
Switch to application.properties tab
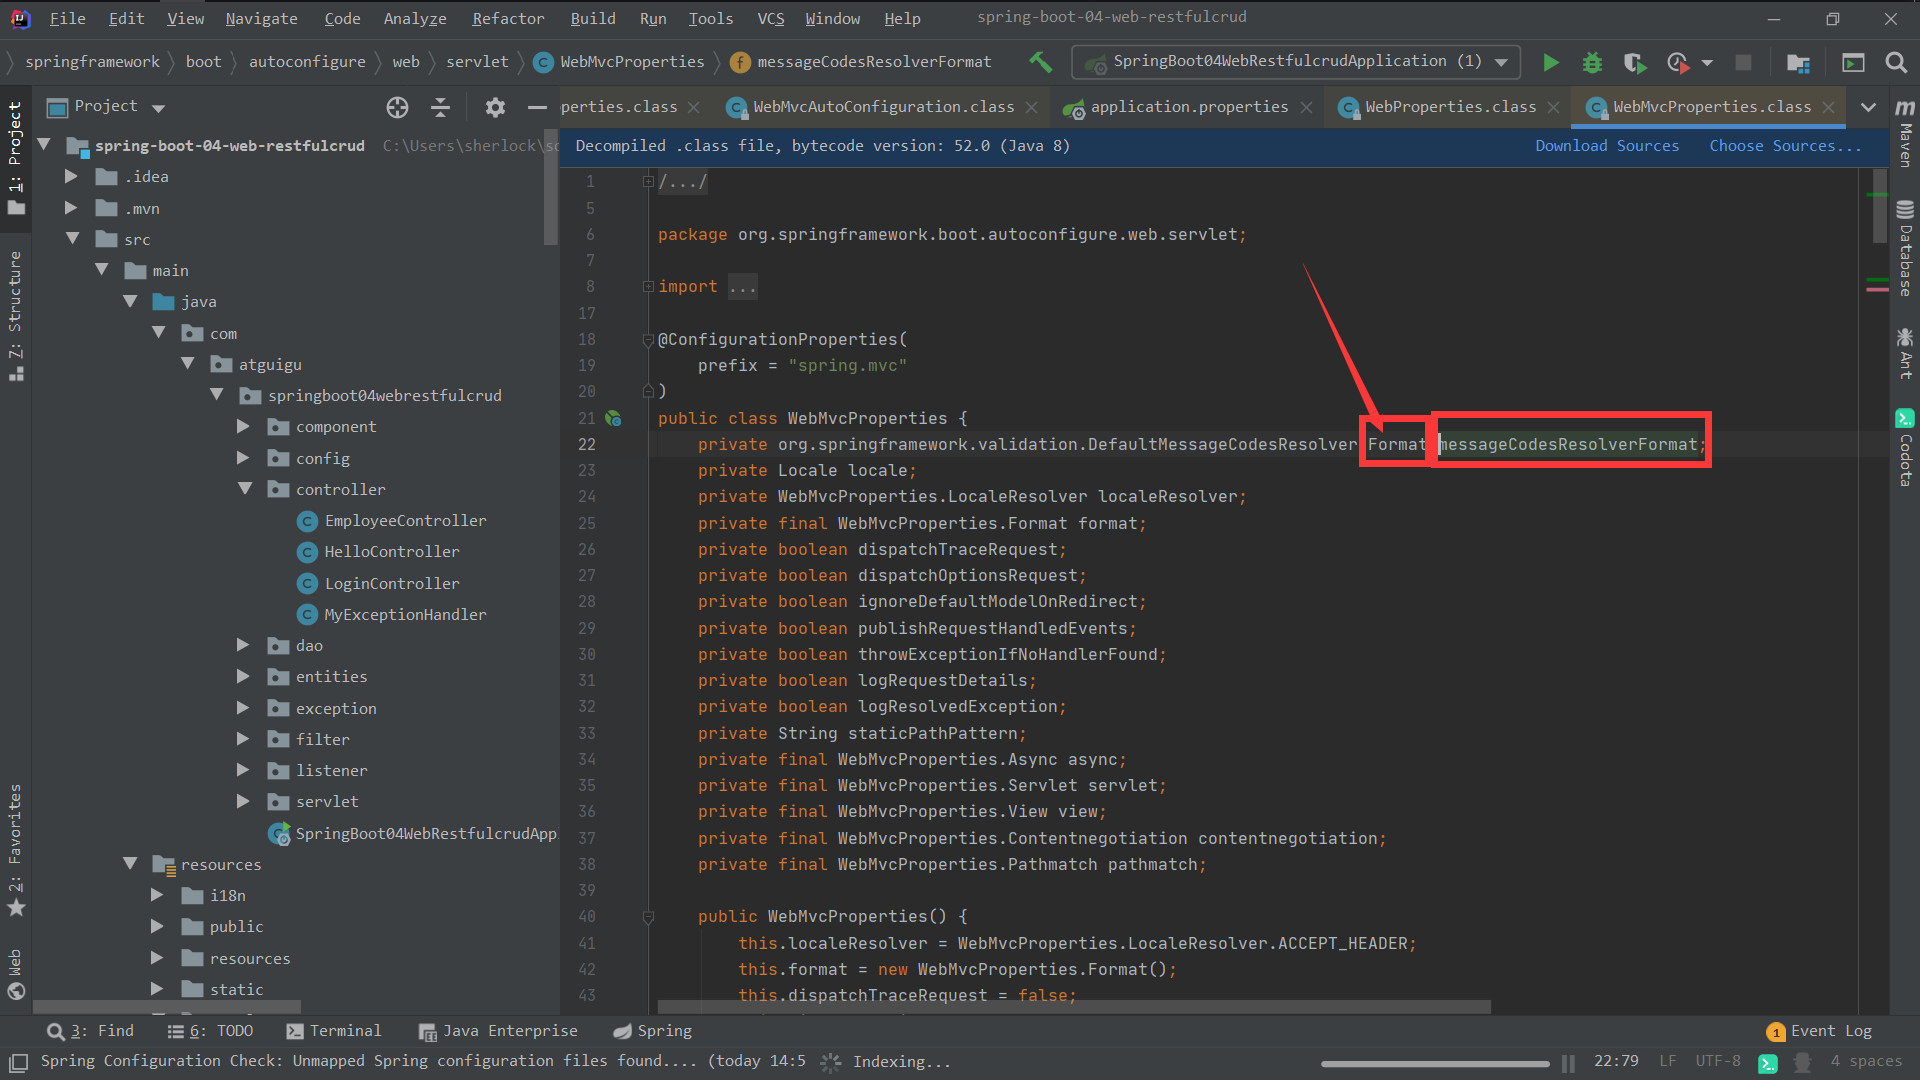coord(1188,107)
